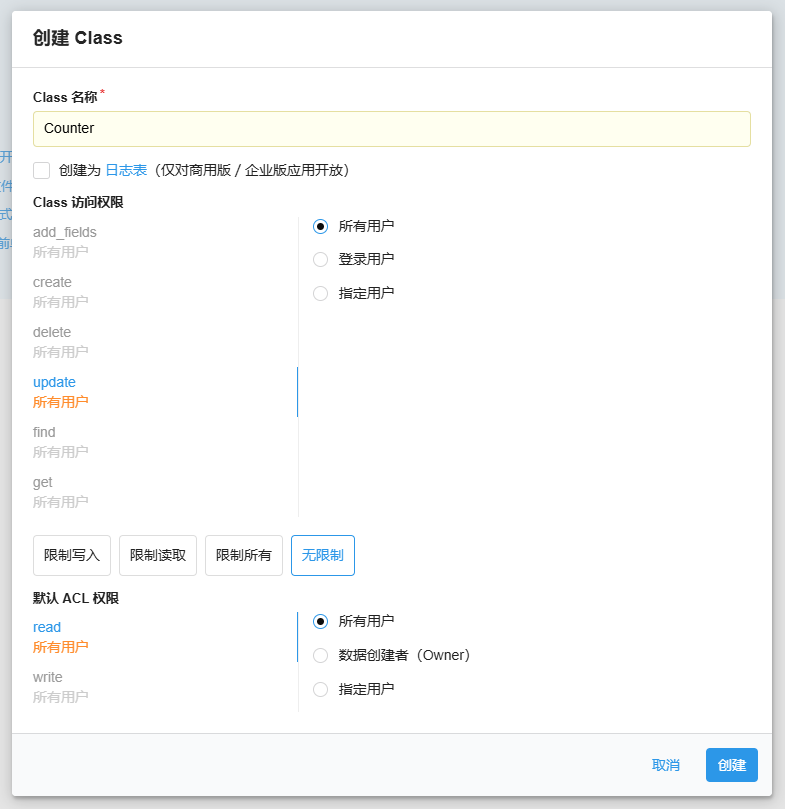Click the 限制写入 button
This screenshot has height=809, width=785.
tap(72, 555)
